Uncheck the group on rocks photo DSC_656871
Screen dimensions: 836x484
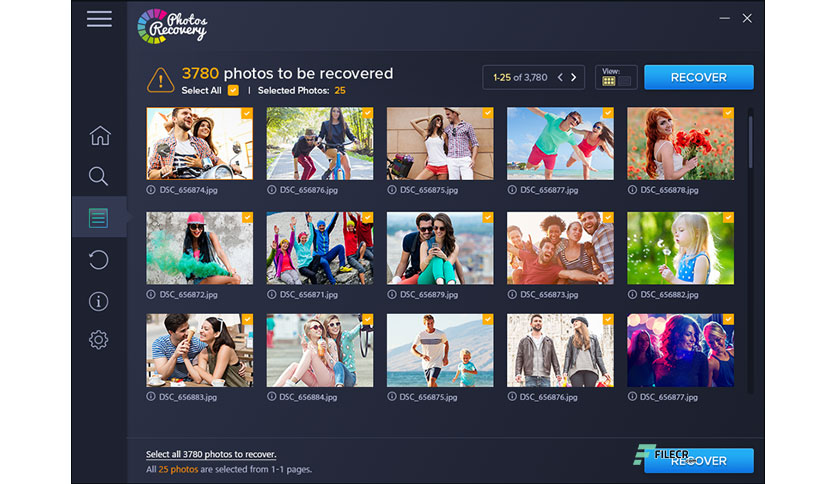367,217
